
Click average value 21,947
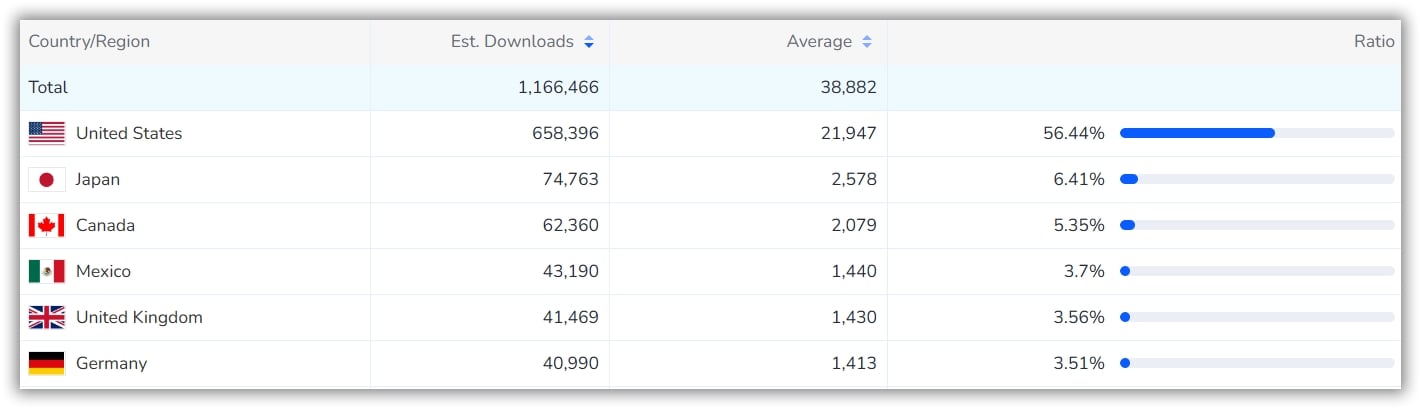(849, 133)
